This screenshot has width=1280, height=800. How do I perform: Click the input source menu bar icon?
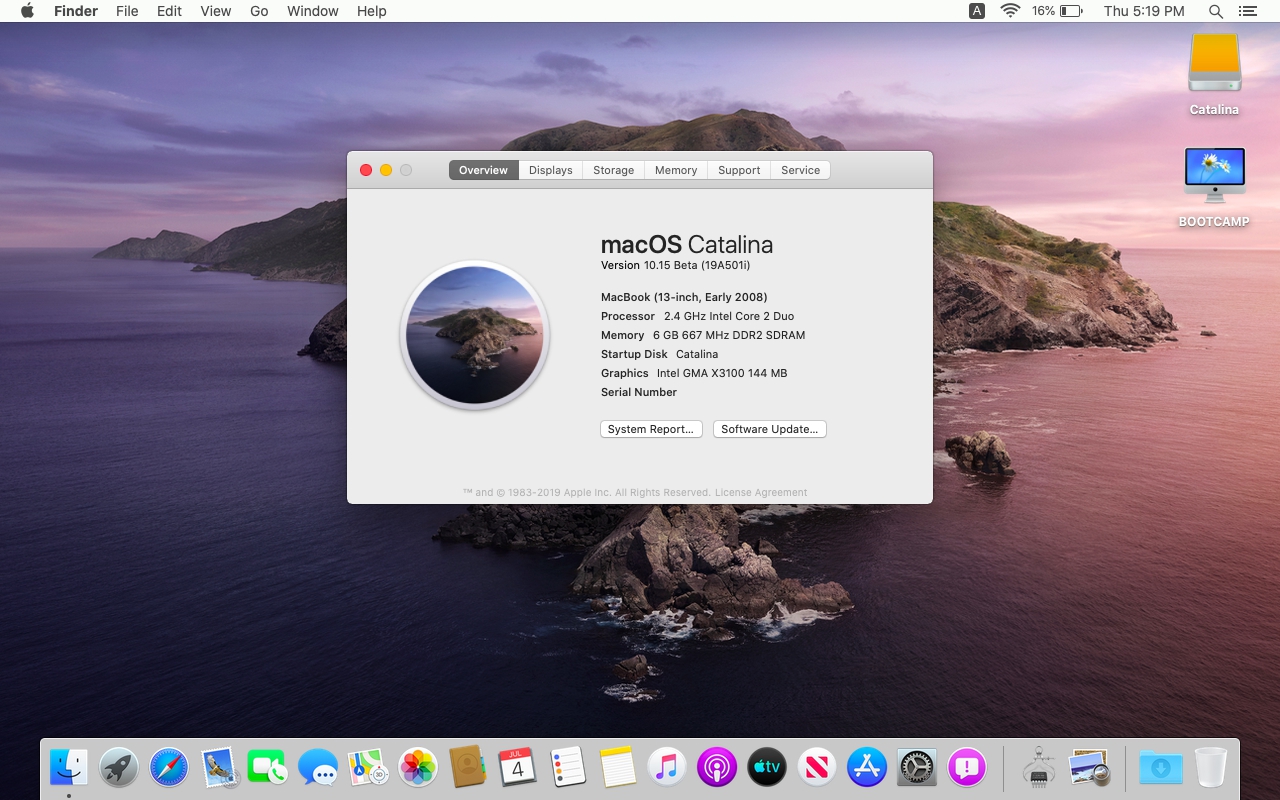click(977, 11)
